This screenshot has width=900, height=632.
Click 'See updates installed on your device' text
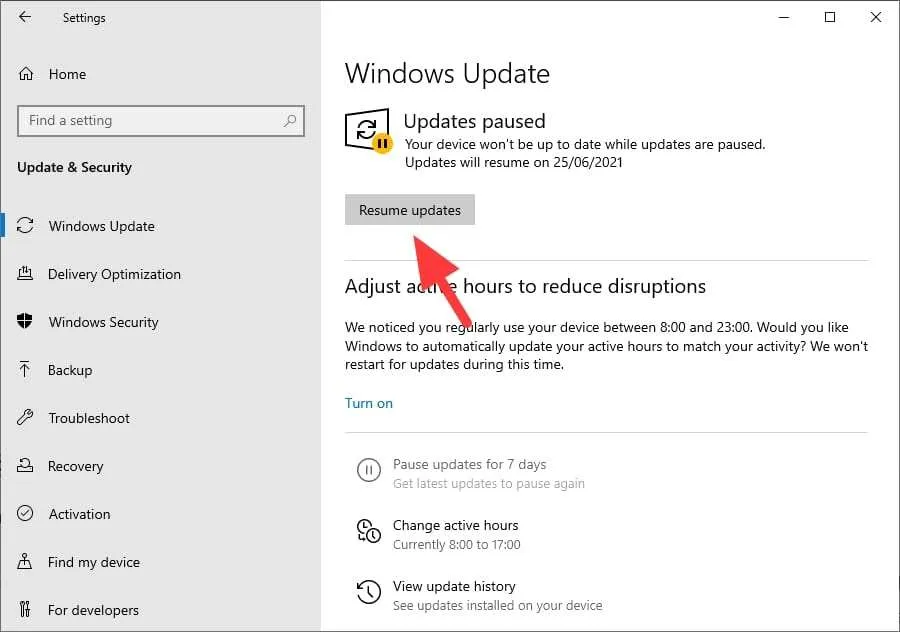498,605
